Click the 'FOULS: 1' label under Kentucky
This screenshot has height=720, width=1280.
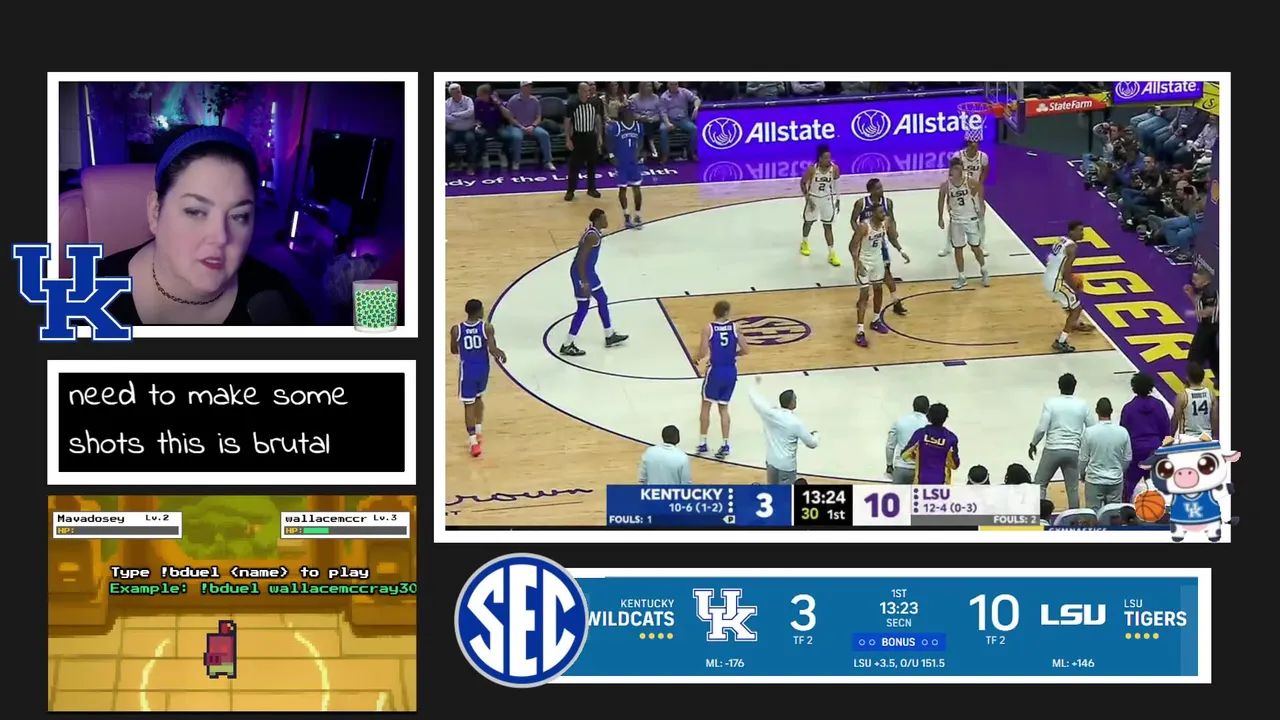(629, 520)
